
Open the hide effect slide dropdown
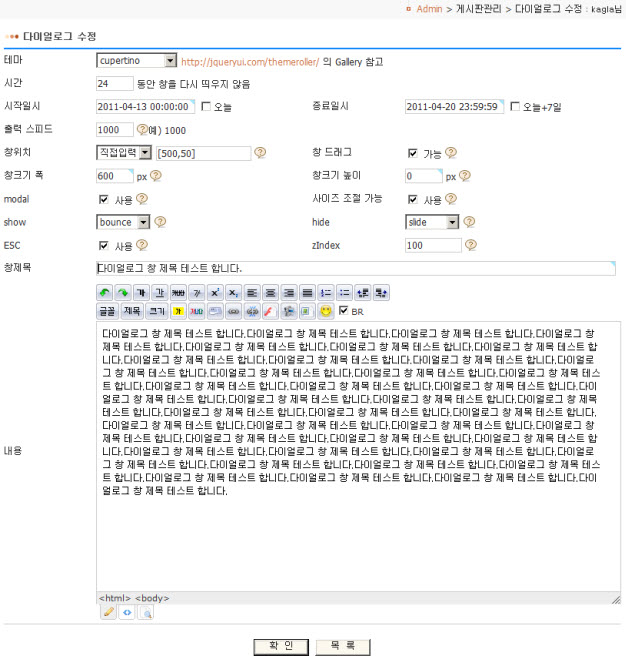[x=453, y=222]
